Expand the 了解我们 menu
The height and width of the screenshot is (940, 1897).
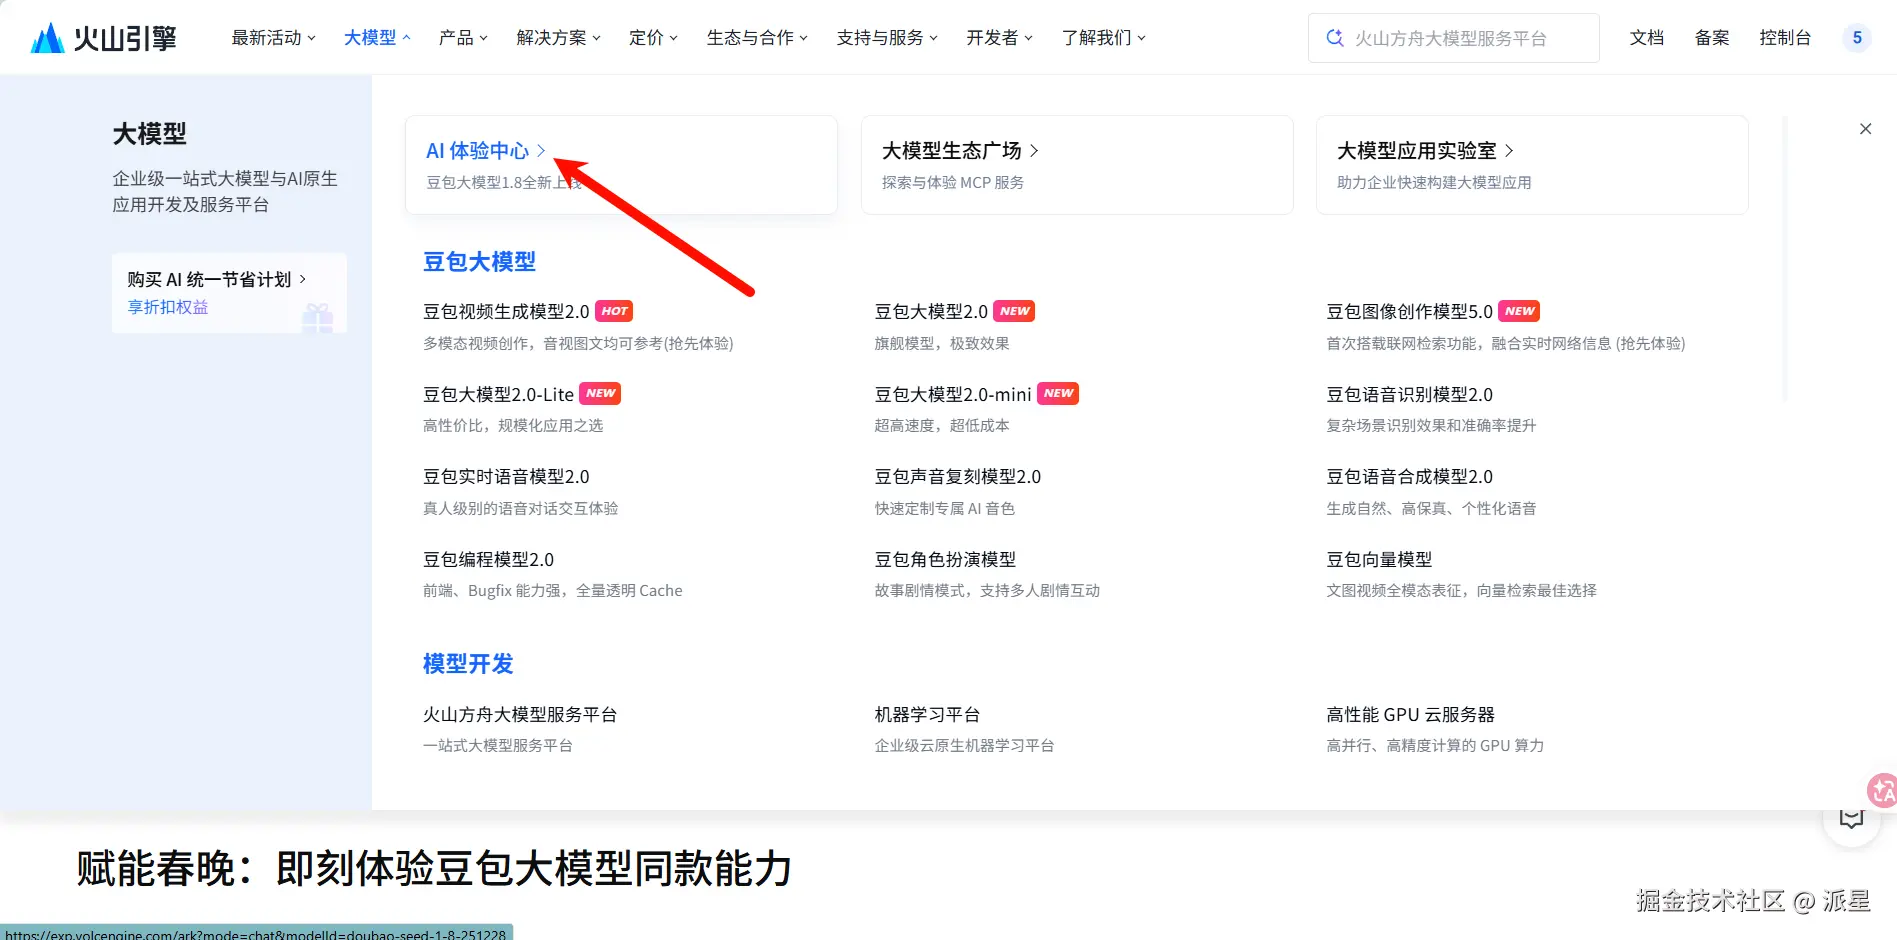click(1104, 38)
